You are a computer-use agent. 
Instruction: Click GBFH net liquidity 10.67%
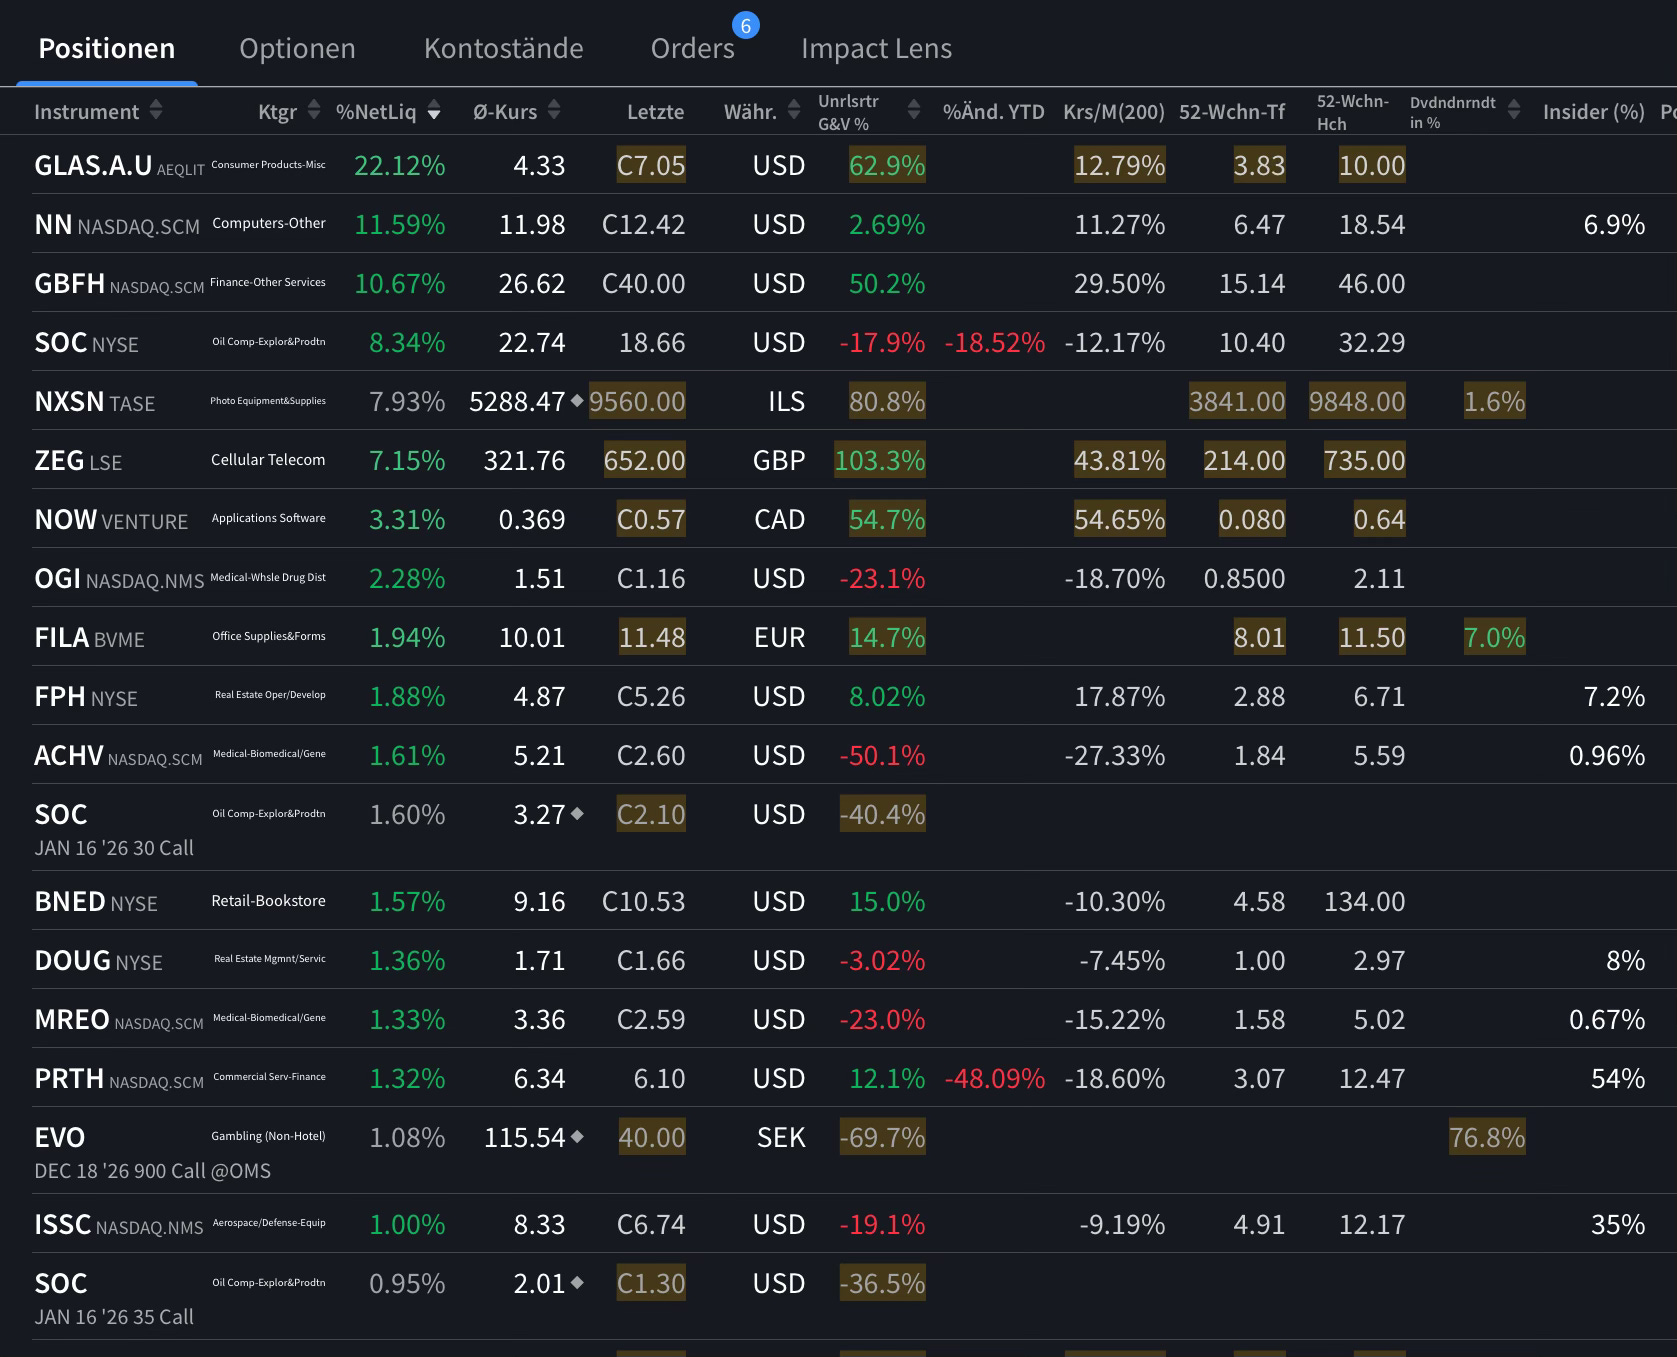[x=400, y=283]
